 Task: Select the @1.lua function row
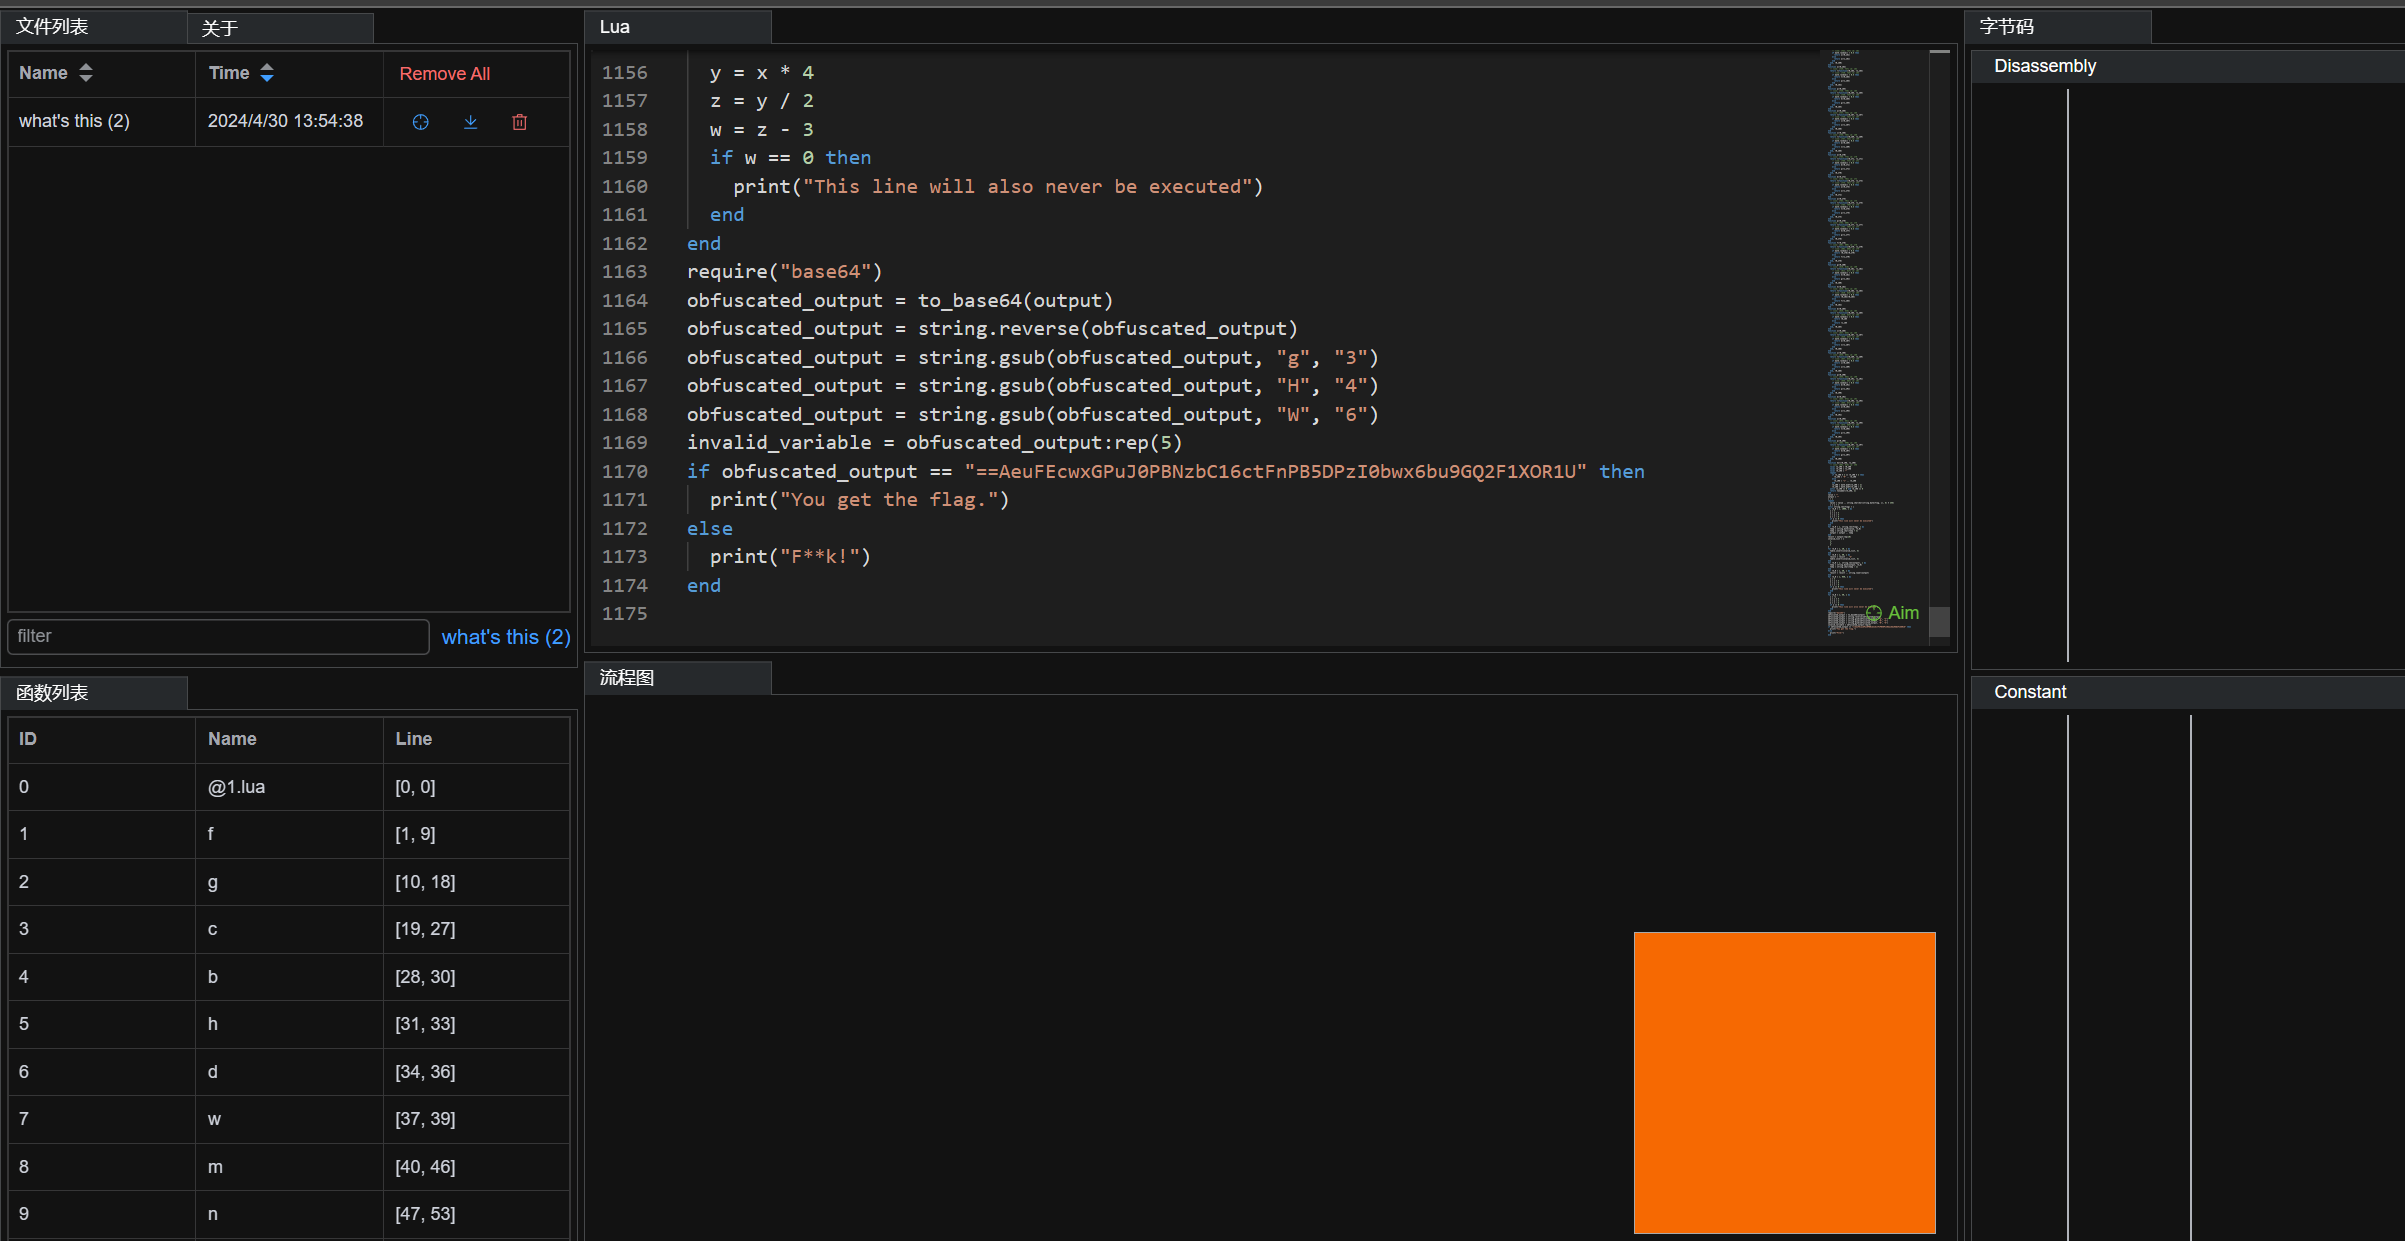coord(236,787)
